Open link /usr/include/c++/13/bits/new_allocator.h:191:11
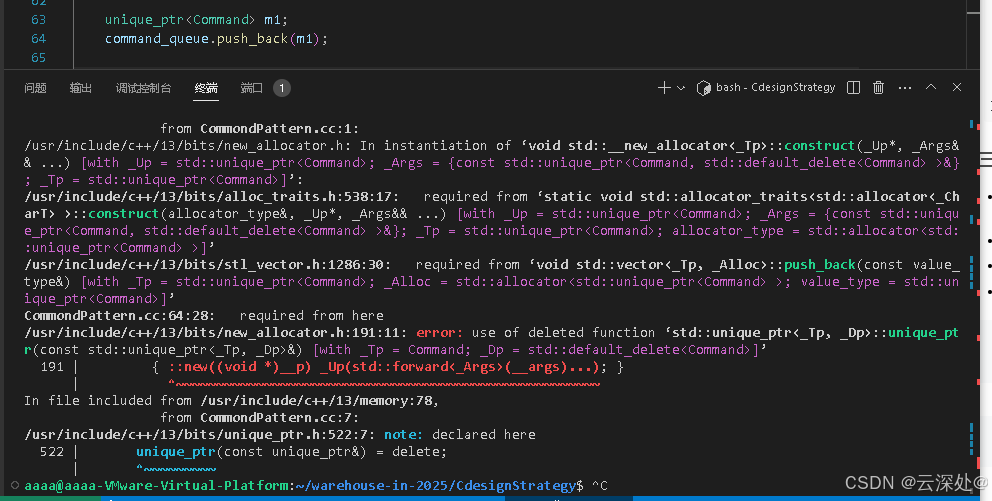The image size is (992, 501). (x=216, y=332)
